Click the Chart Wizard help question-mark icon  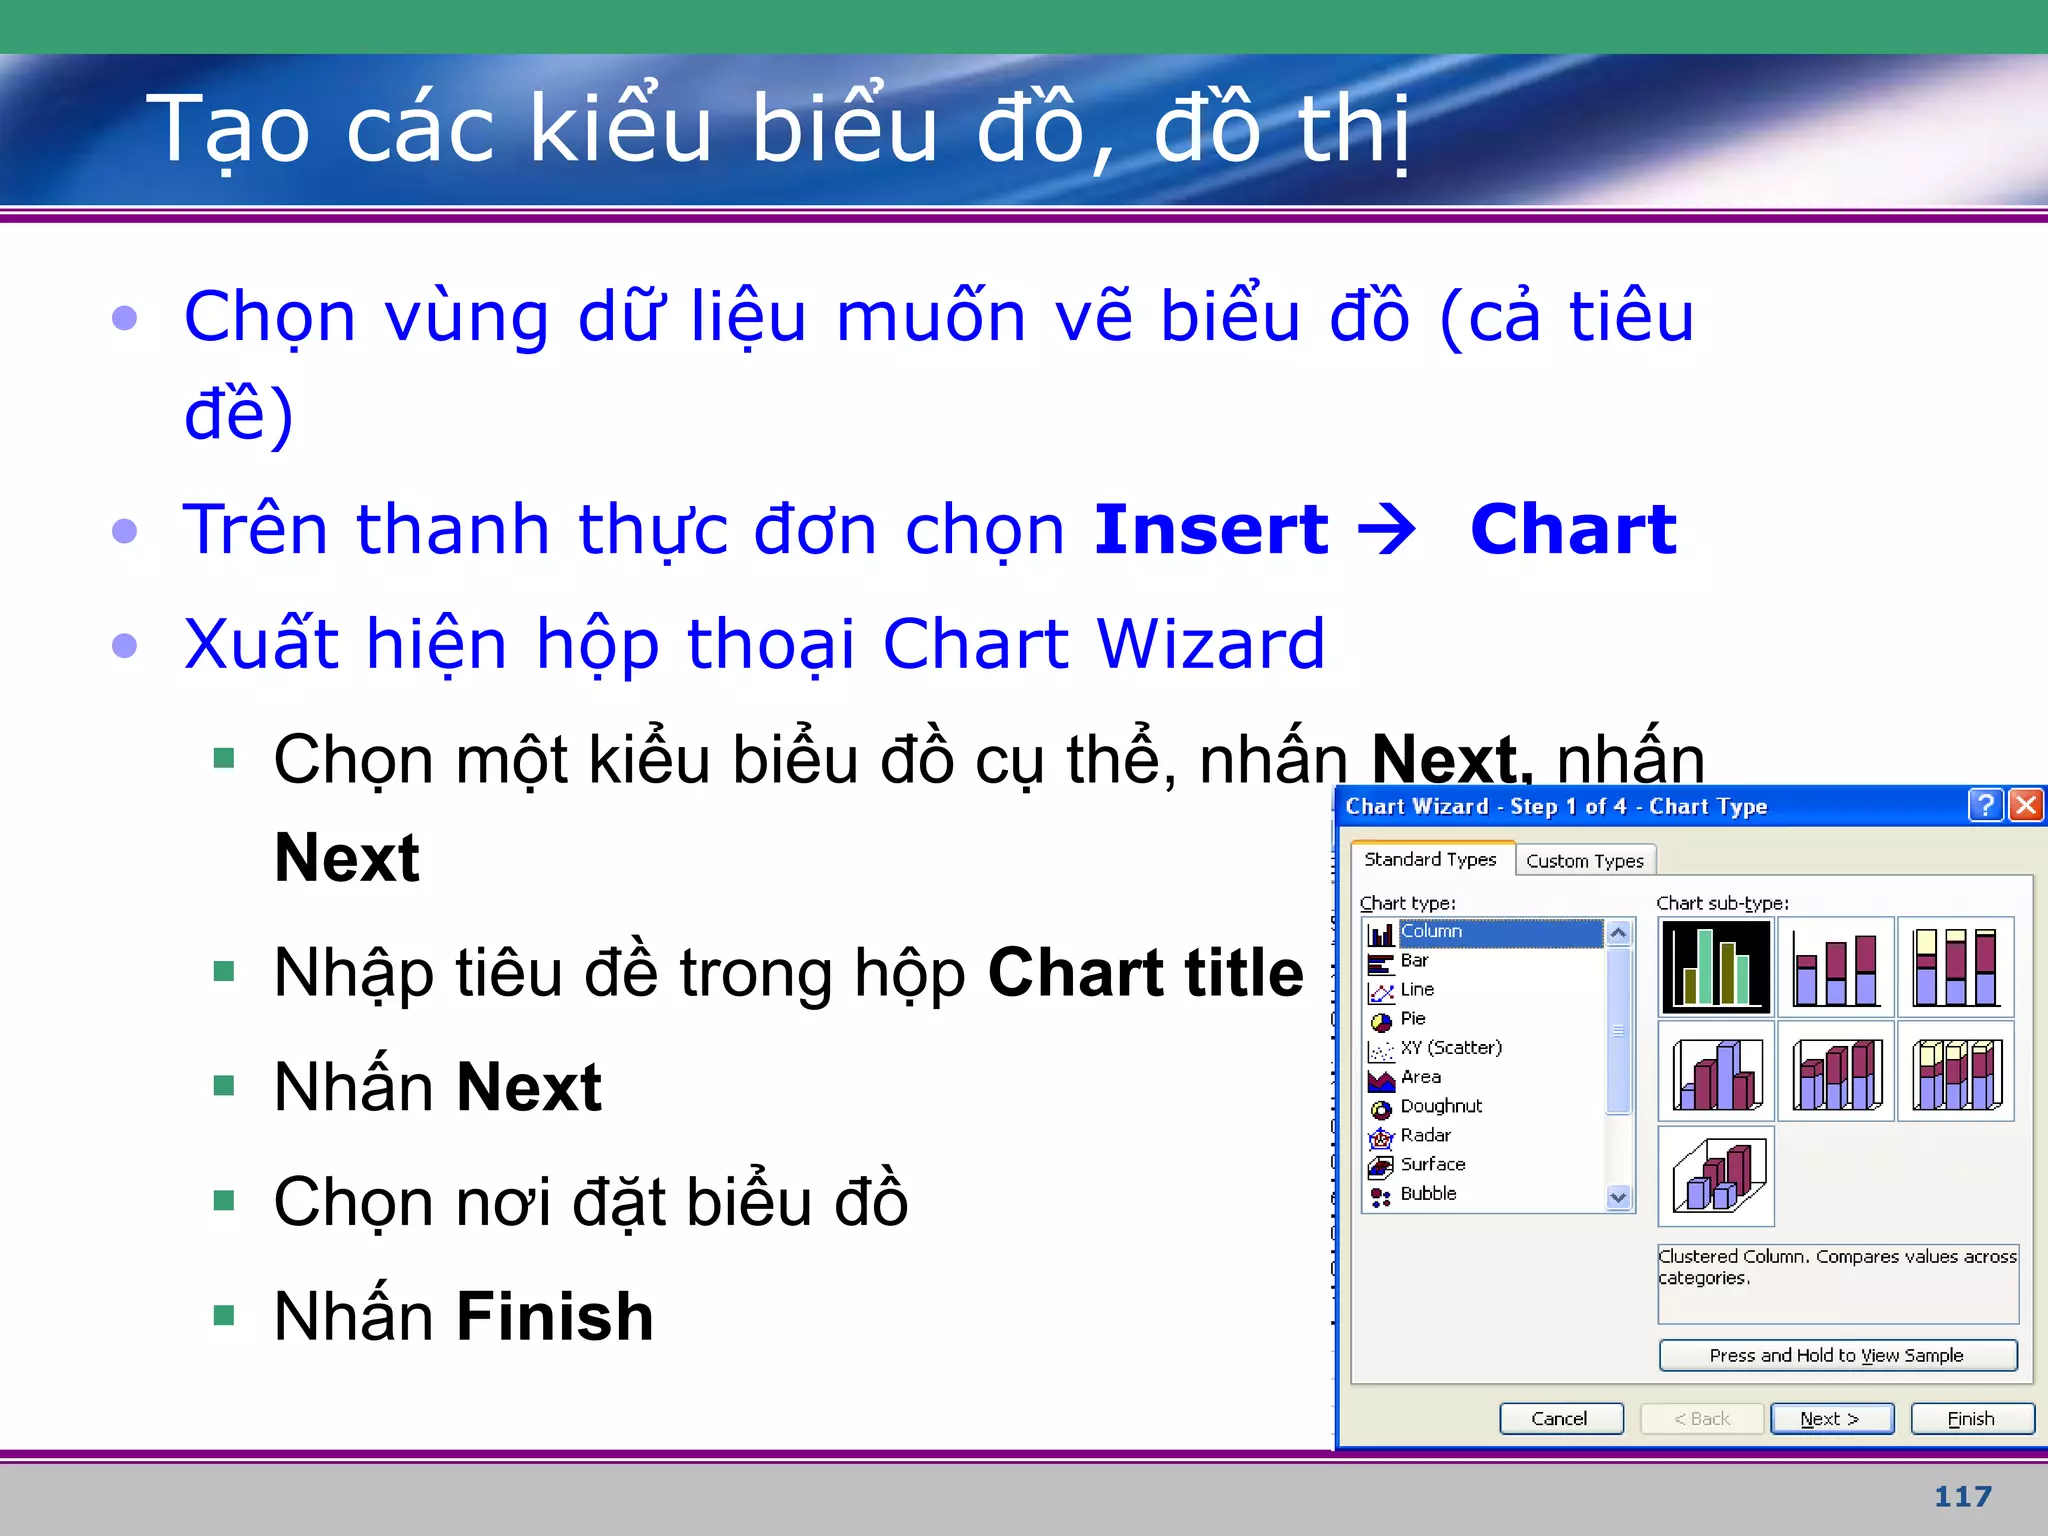click(x=1986, y=805)
